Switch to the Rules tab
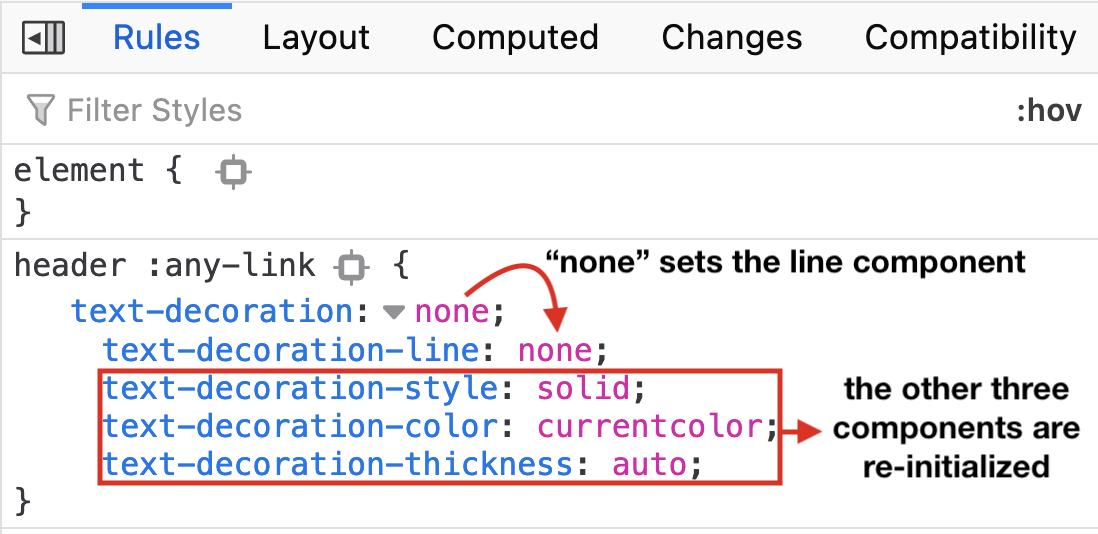 pyautogui.click(x=157, y=38)
